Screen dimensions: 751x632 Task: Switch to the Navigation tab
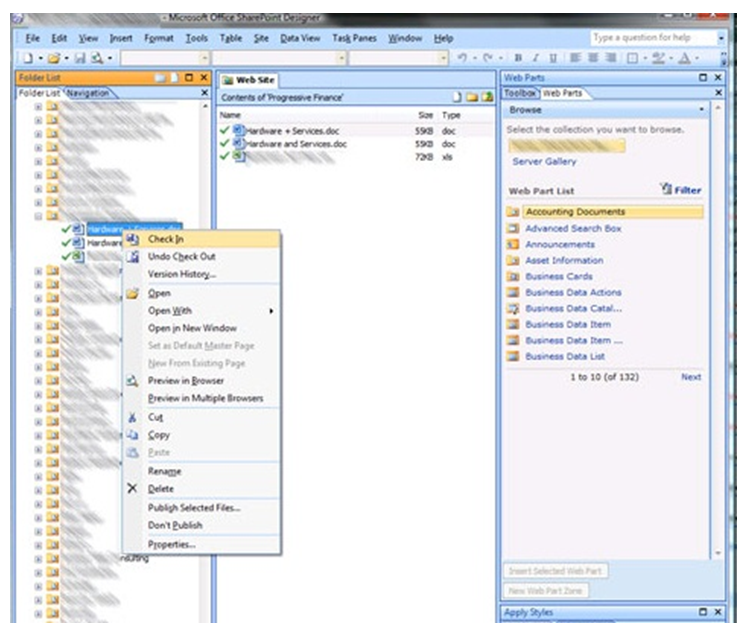(x=88, y=93)
